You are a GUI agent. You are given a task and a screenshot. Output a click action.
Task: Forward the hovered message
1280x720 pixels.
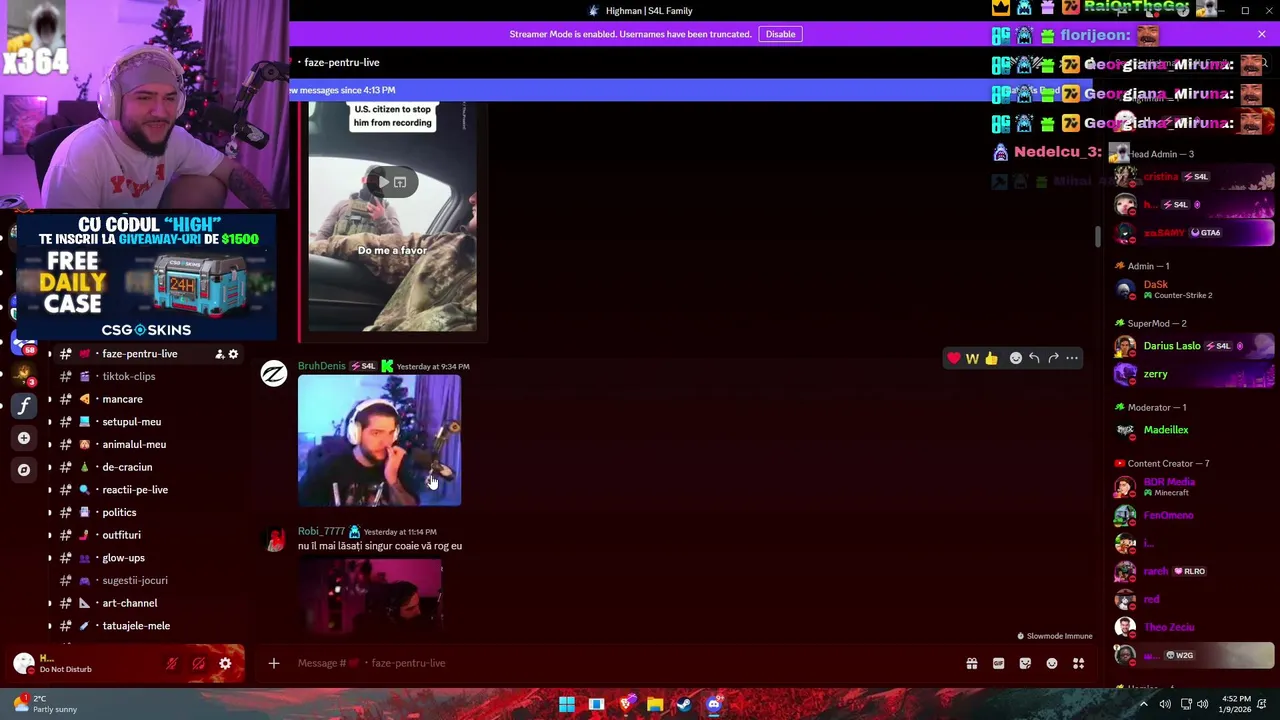1053,358
